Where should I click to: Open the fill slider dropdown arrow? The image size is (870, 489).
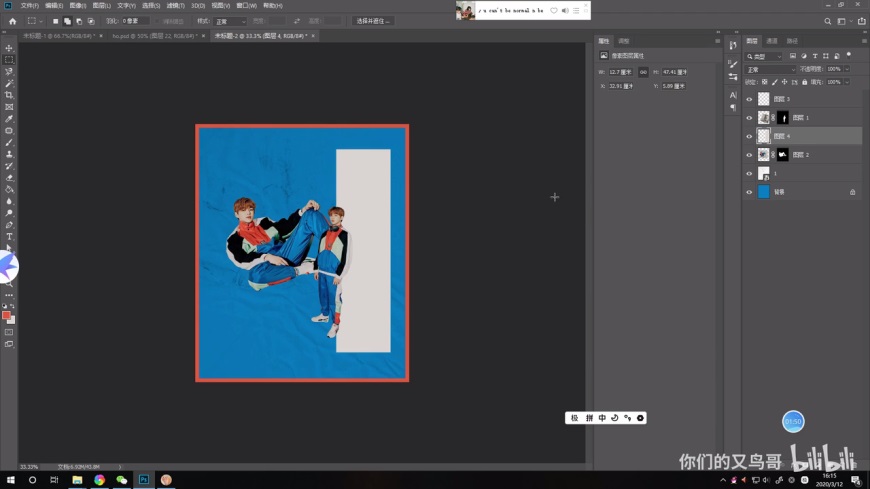pos(847,82)
